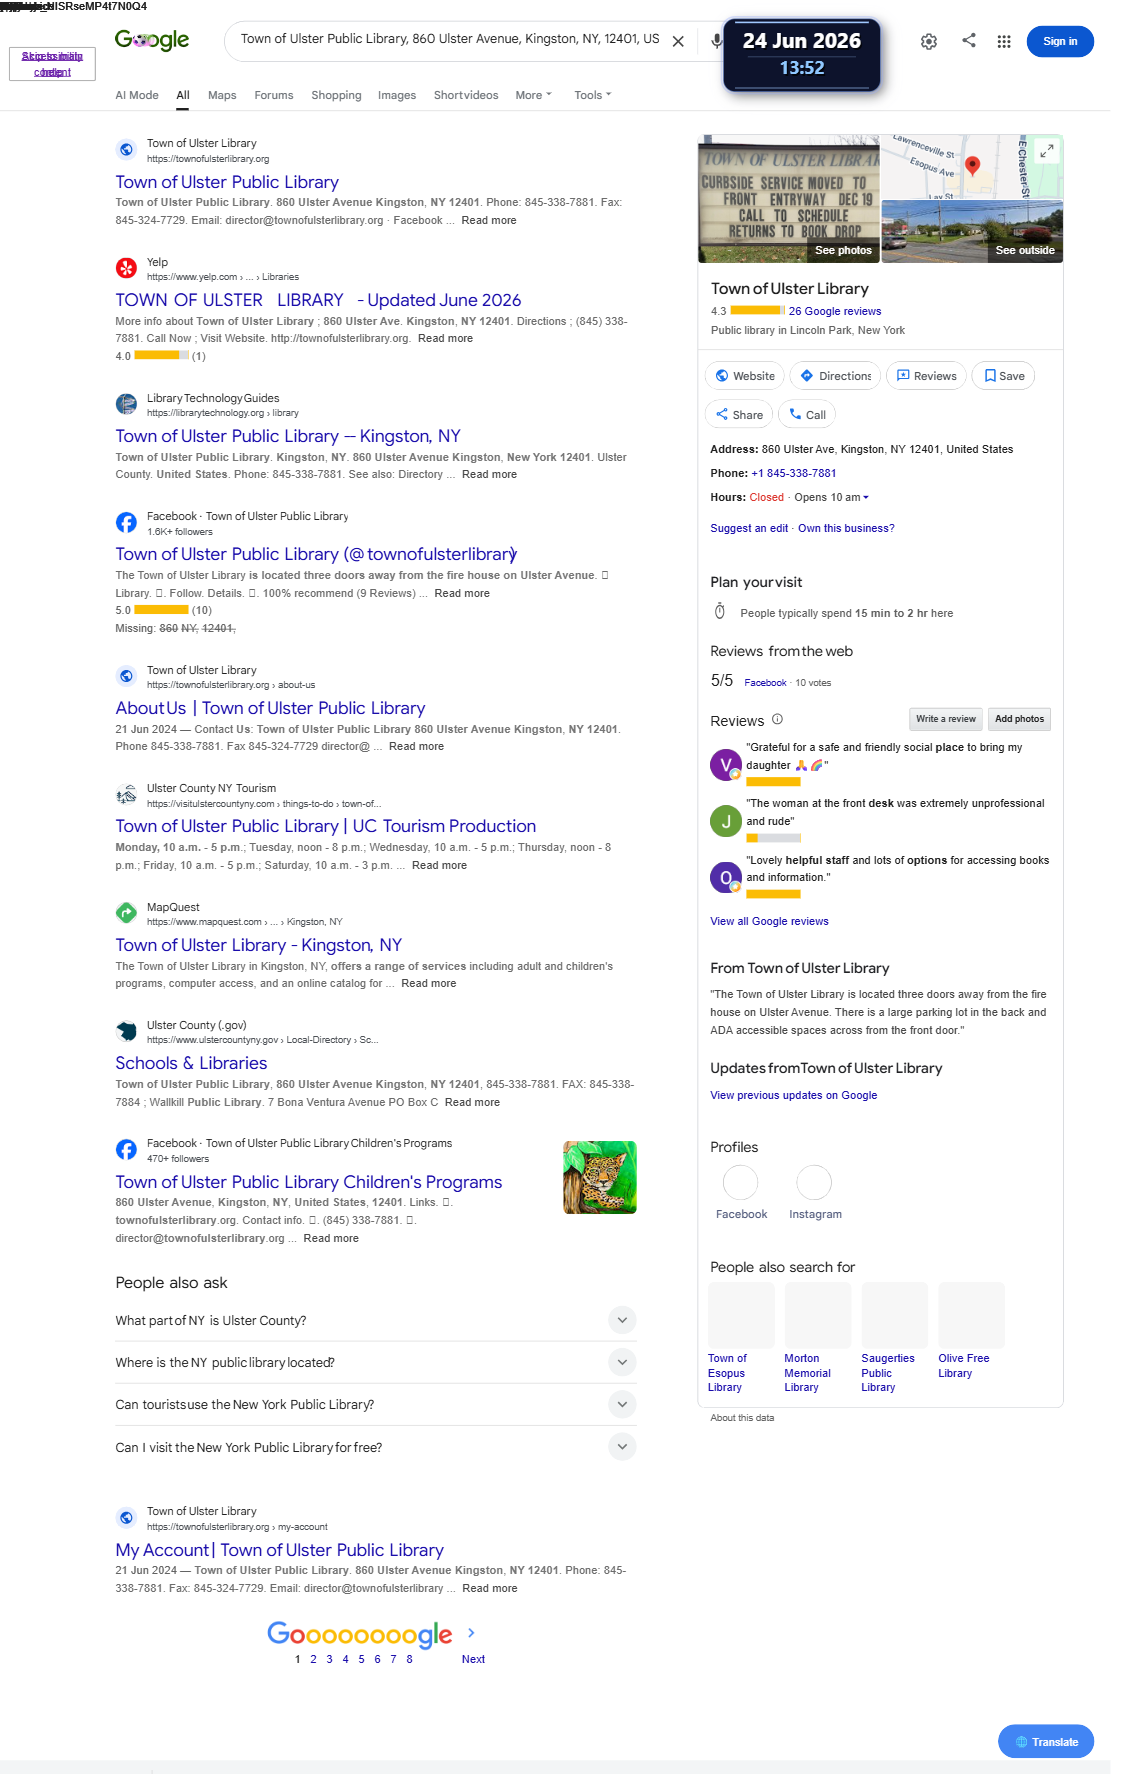Image resolution: width=1124 pixels, height=1774 pixels.
Task: Click reviewer avatar J
Action: click(726, 821)
